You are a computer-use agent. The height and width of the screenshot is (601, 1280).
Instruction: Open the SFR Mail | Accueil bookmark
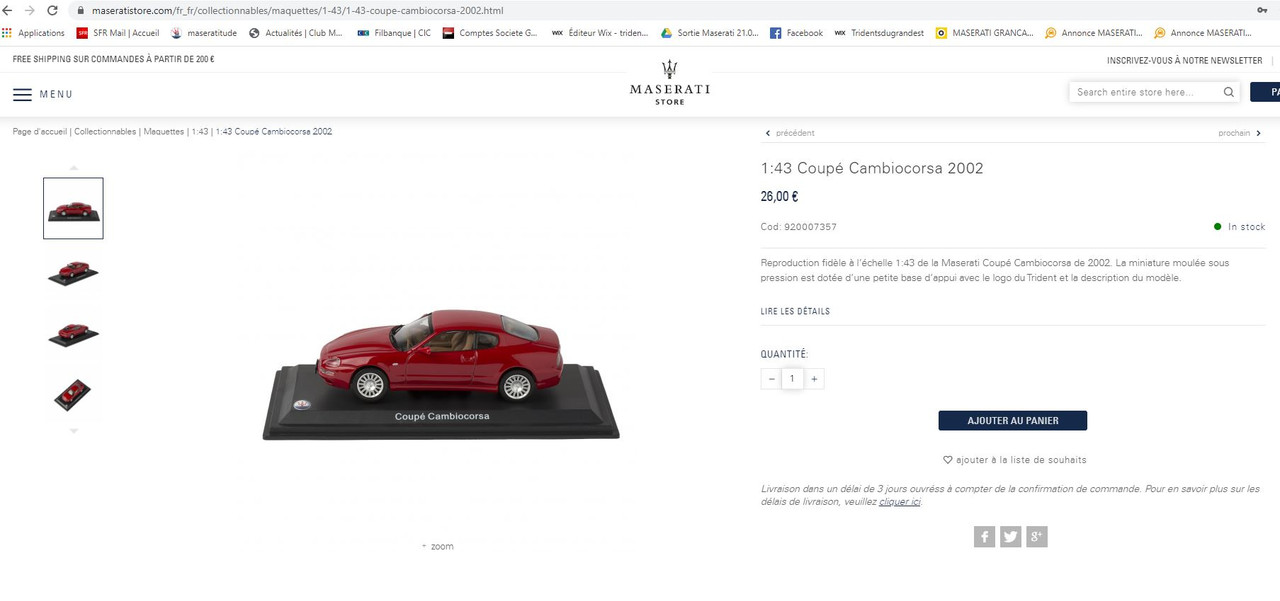point(117,33)
